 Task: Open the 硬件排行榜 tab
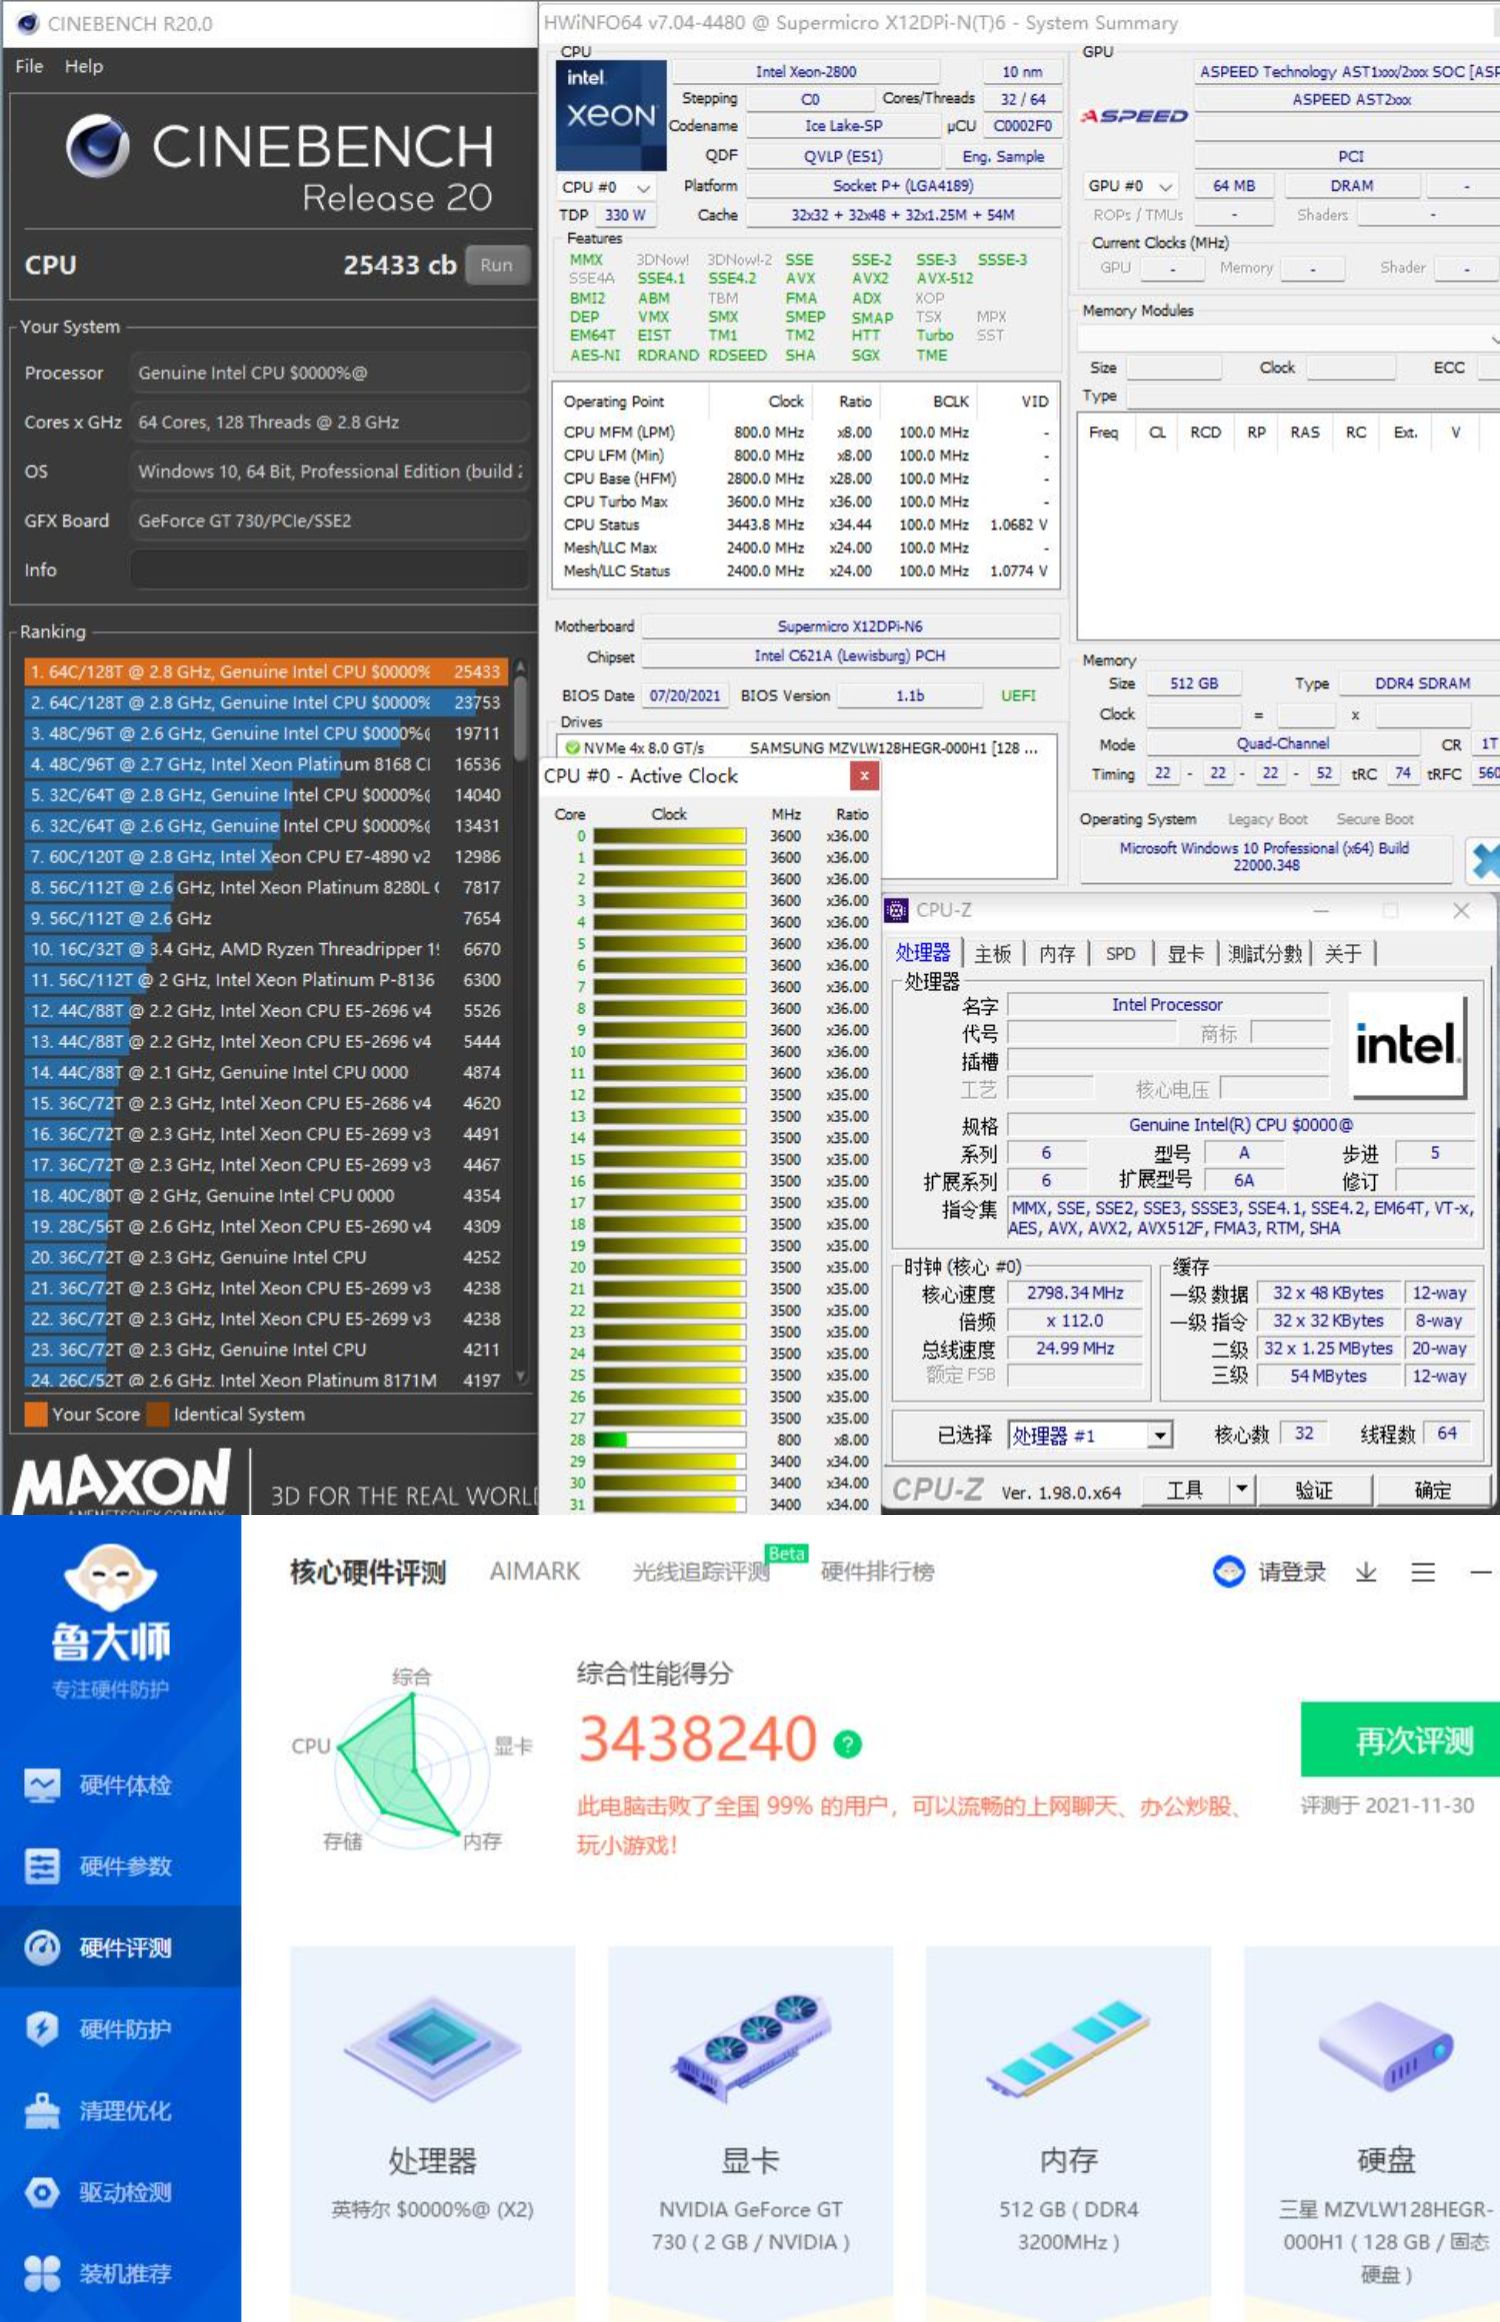877,1572
